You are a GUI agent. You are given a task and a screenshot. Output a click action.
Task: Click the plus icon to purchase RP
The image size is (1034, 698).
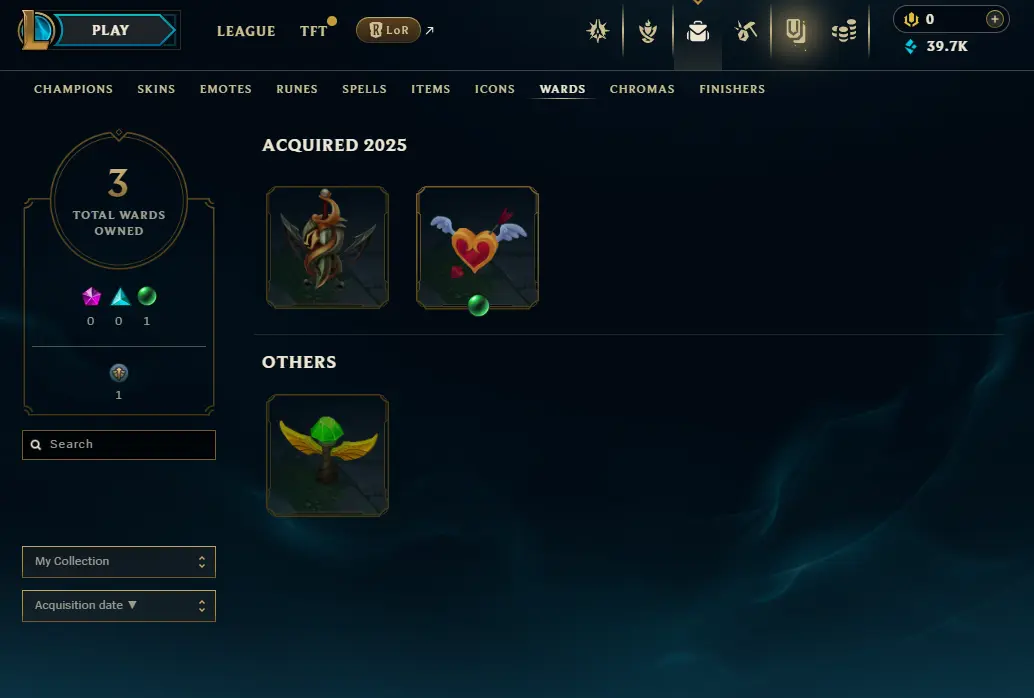(x=994, y=19)
